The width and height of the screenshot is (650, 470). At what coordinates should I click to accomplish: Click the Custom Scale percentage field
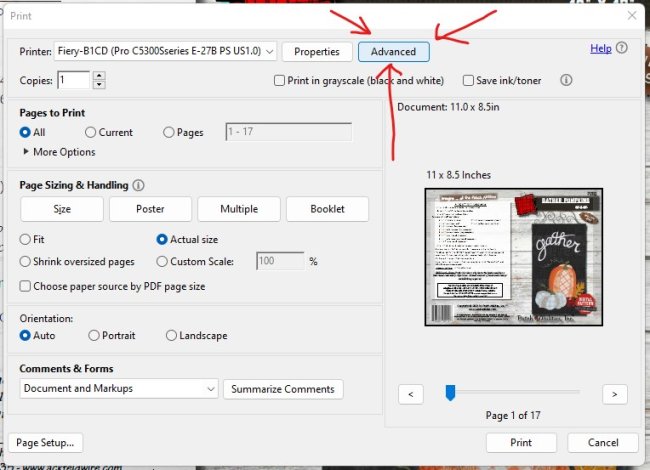(280, 261)
